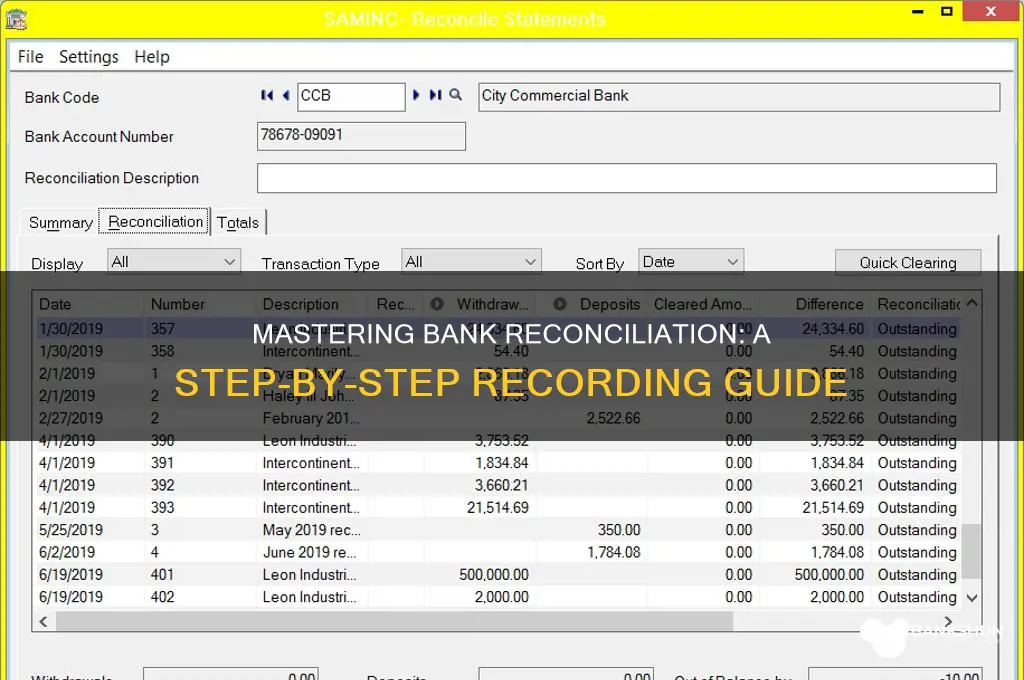This screenshot has width=1024, height=680.
Task: Expand the Transaction Type dropdown
Action: point(530,262)
